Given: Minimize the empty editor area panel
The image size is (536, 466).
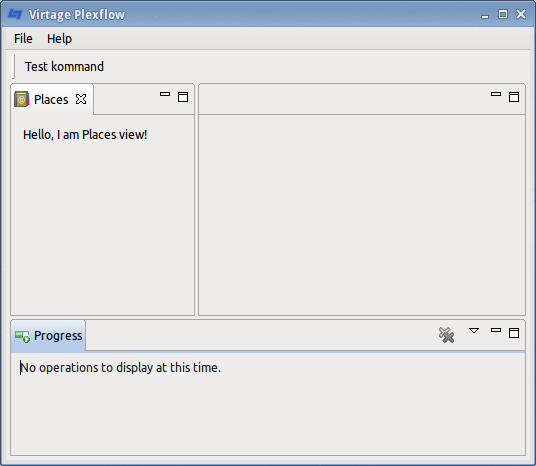Looking at the screenshot, I should click(x=496, y=94).
